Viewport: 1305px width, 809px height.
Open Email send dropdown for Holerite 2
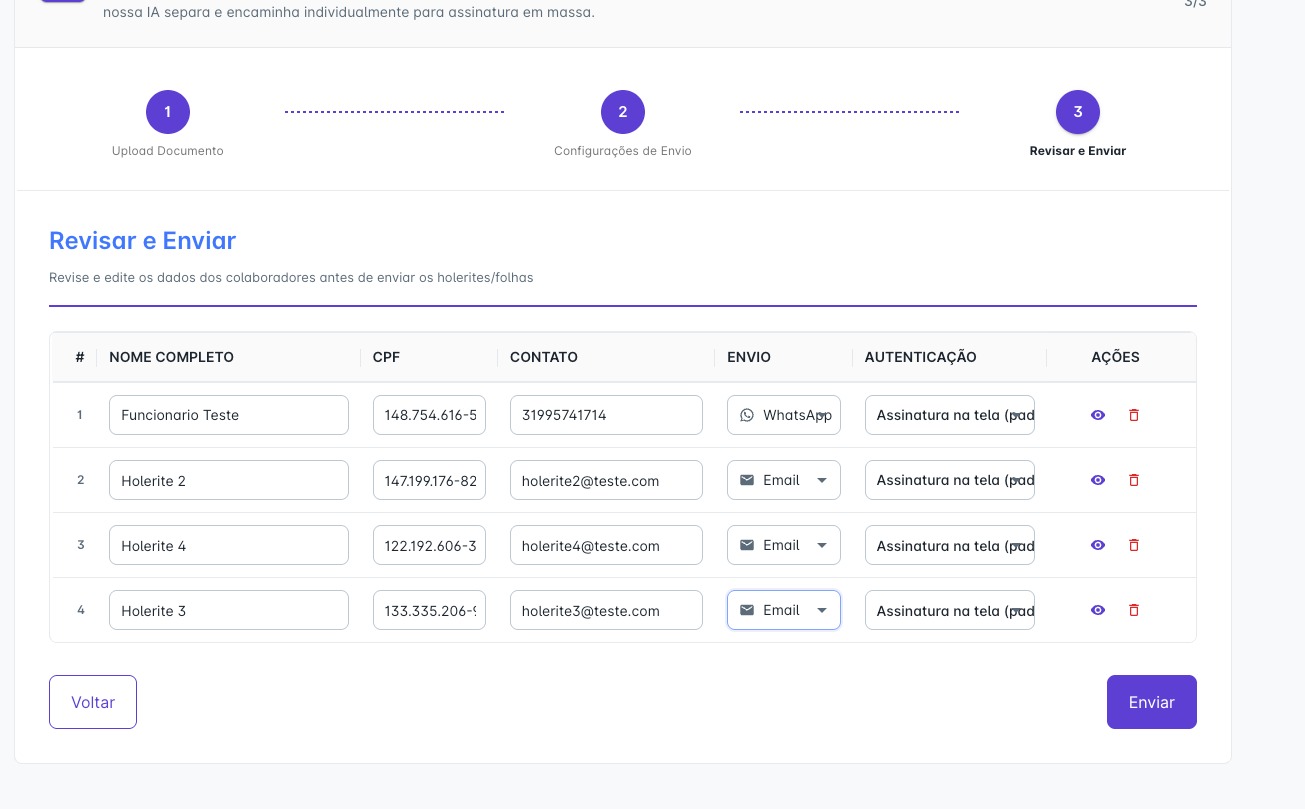(784, 480)
